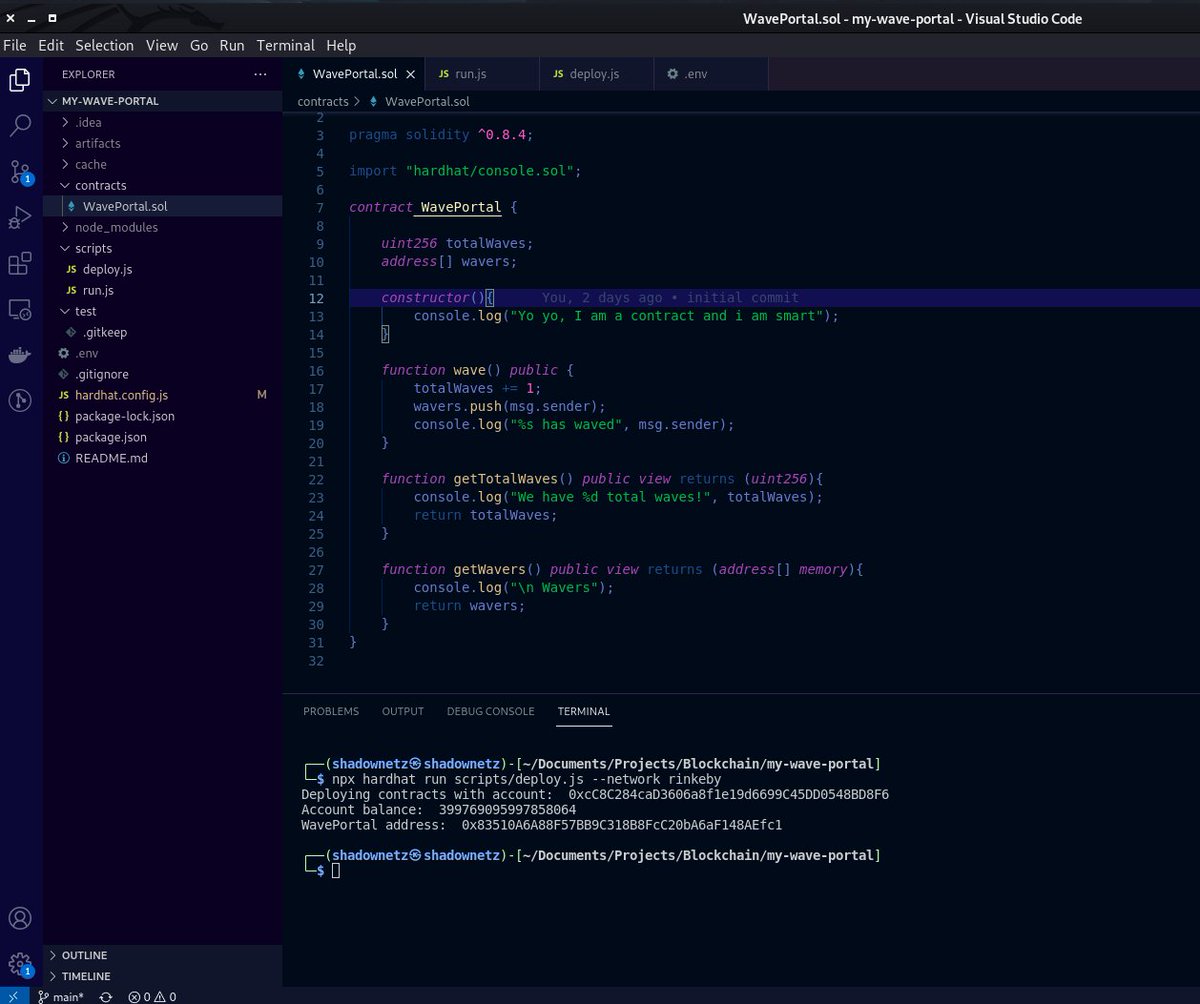1200x1004 pixels.
Task: Click the synchronize changes icon in status bar
Action: (105, 997)
